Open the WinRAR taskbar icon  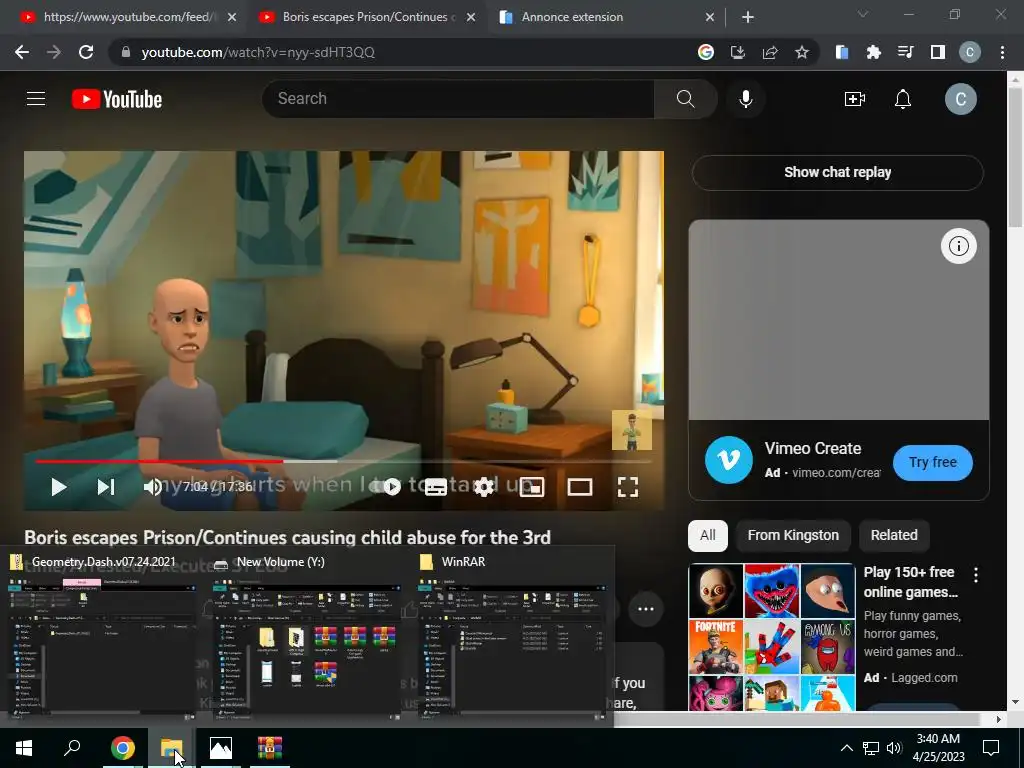click(269, 748)
